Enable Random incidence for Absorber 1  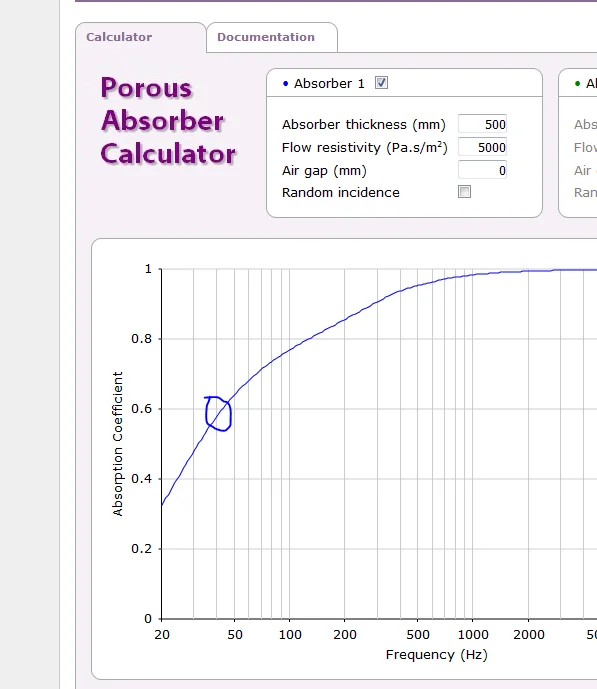pos(464,192)
